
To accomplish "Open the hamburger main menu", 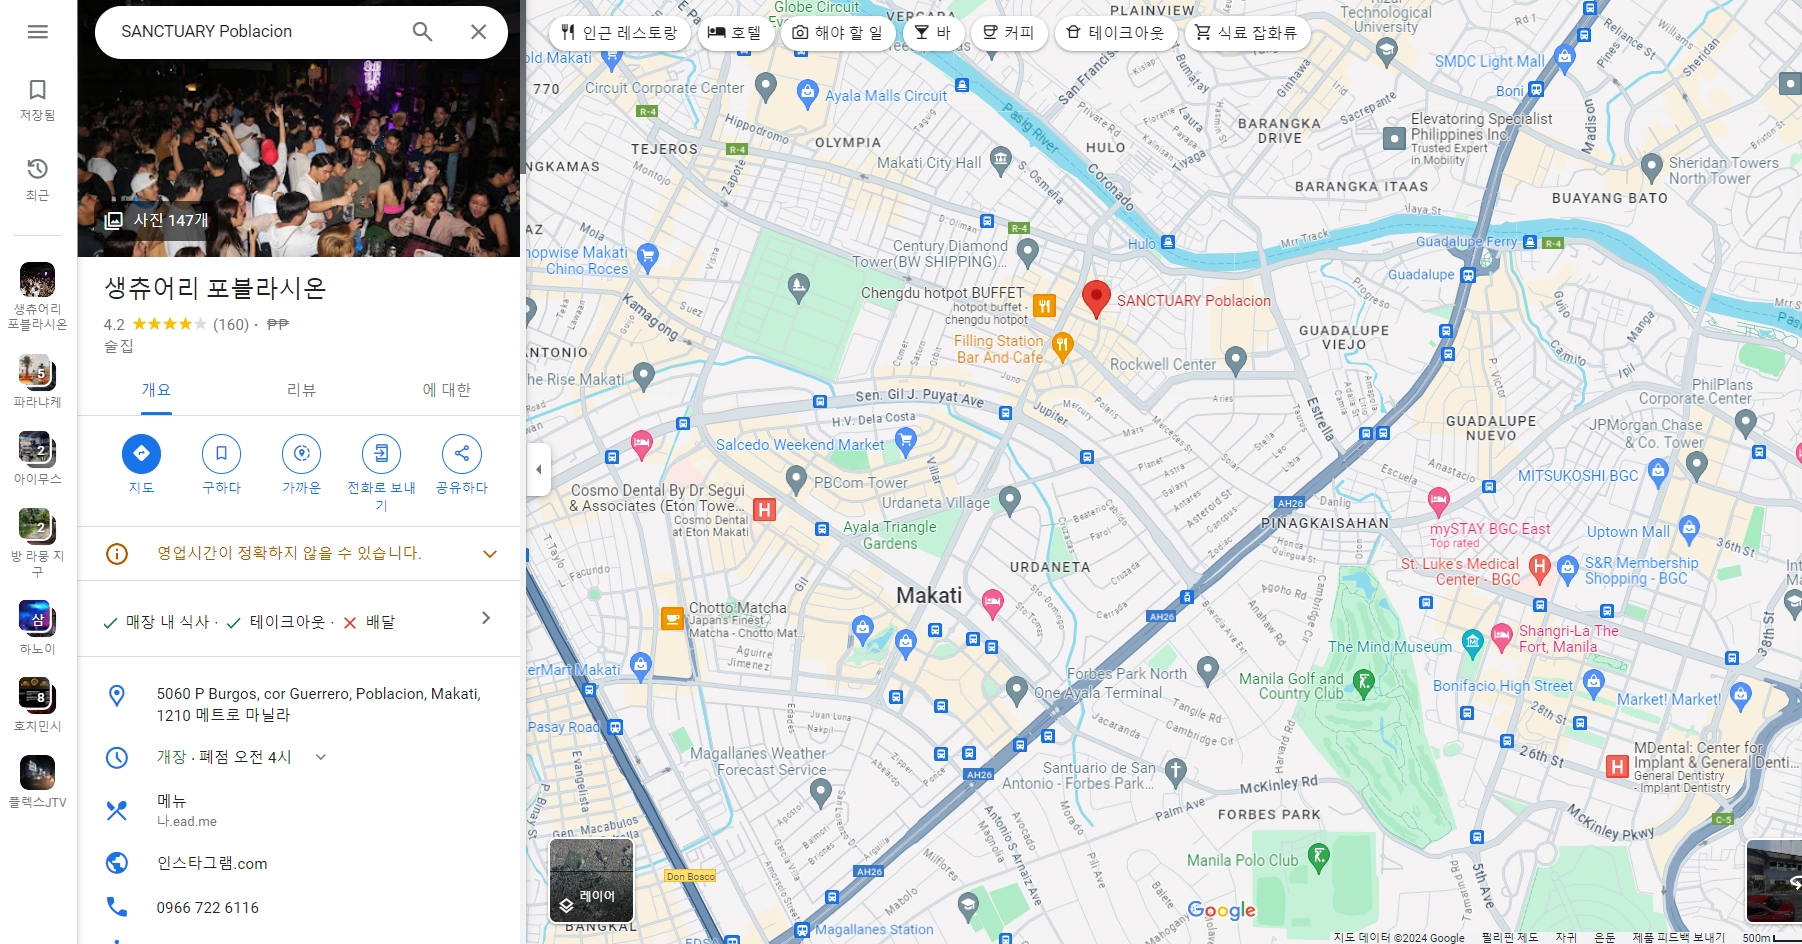I will 37,32.
